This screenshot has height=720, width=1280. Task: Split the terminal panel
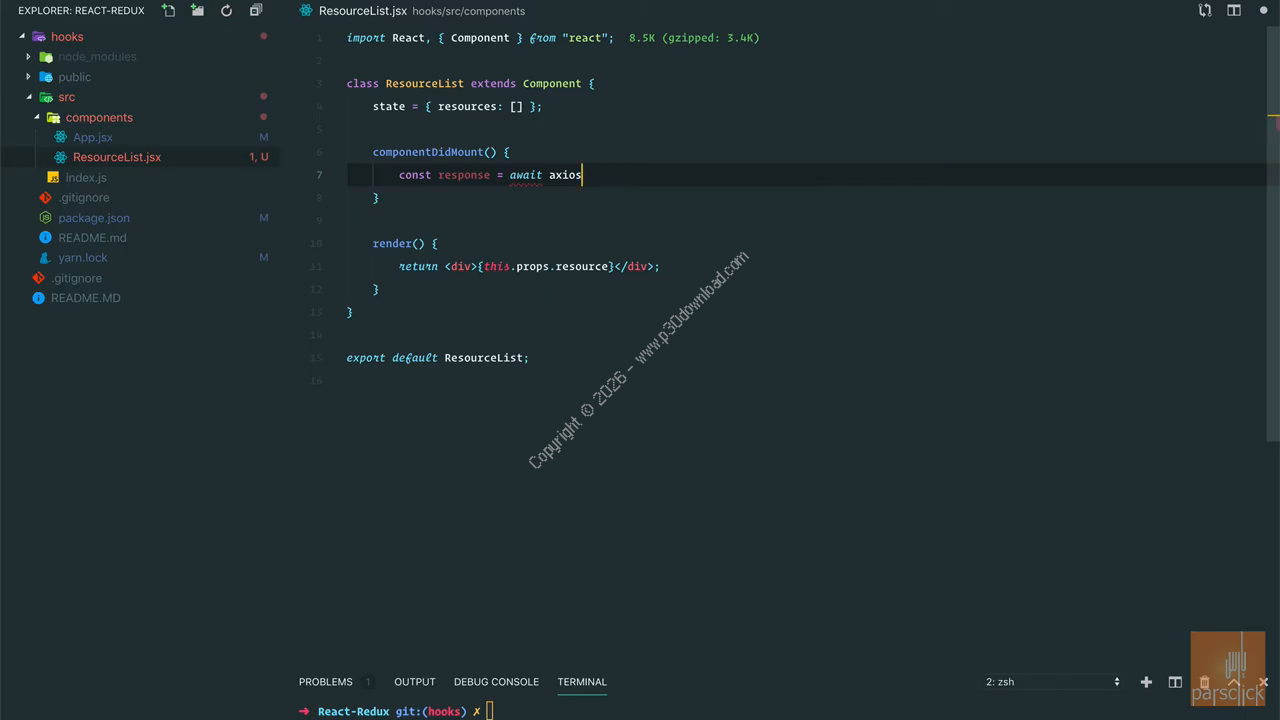(1175, 682)
